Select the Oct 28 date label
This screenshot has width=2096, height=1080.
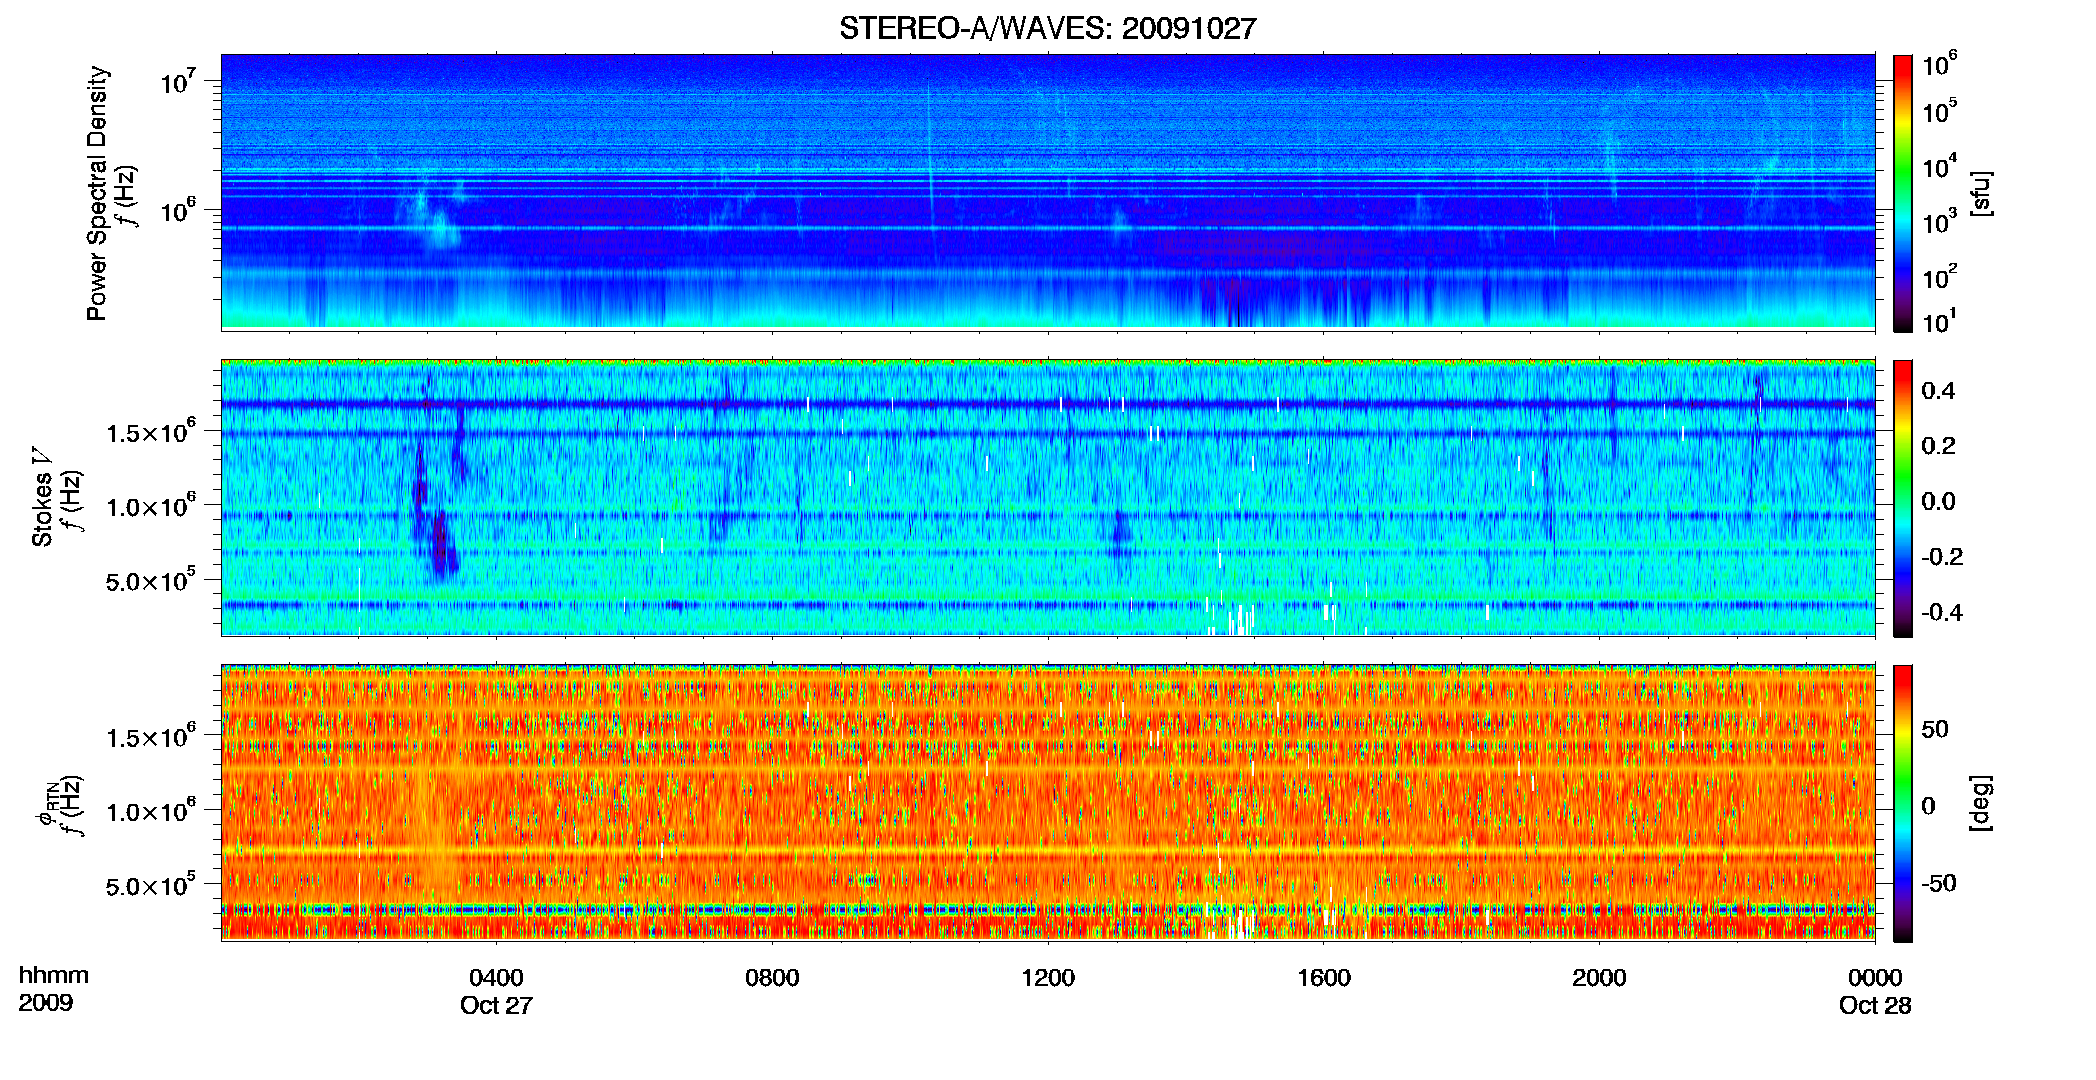coord(1875,1005)
